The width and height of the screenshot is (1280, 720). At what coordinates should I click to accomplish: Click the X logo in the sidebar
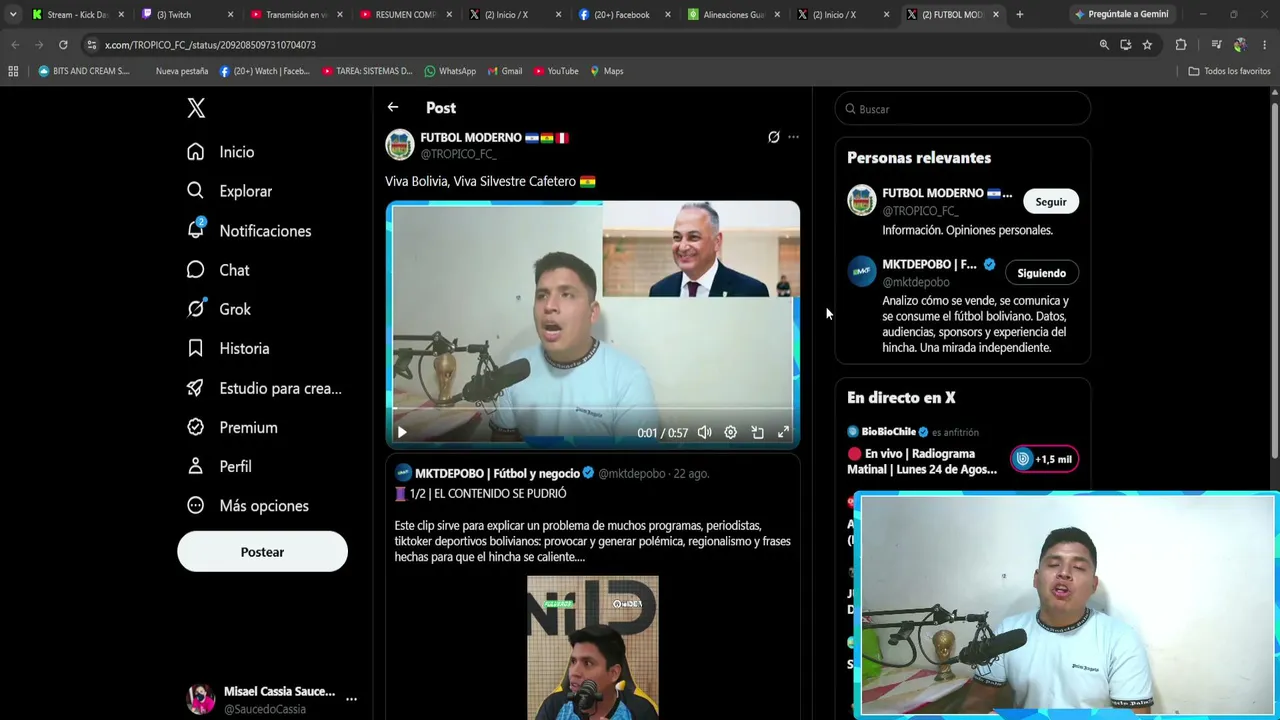196,108
